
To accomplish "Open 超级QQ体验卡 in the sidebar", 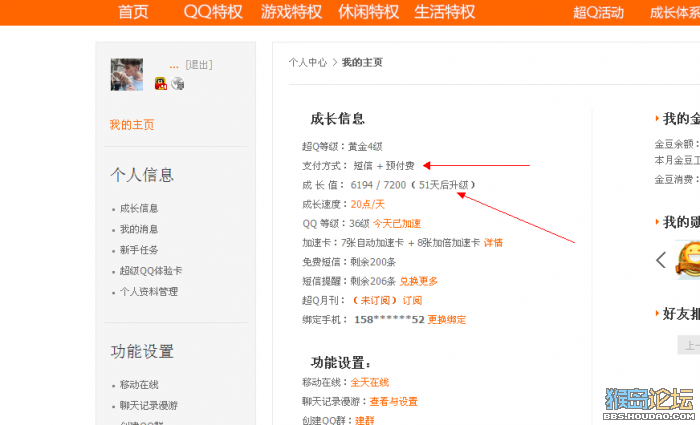I will [x=151, y=271].
